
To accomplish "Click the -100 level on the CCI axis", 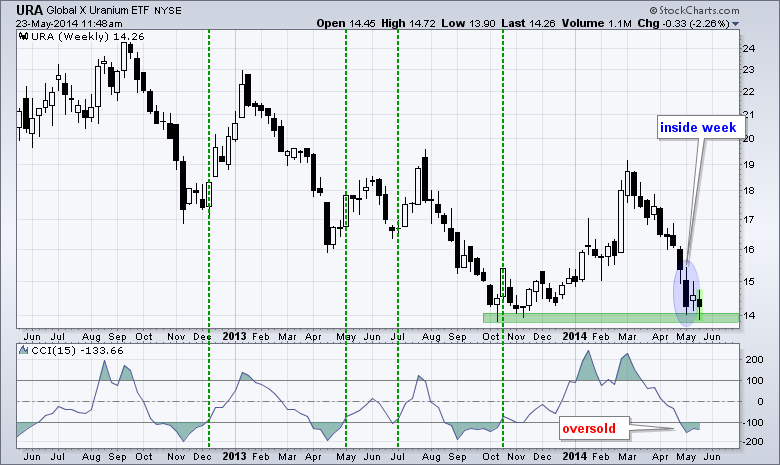I will 752,422.
